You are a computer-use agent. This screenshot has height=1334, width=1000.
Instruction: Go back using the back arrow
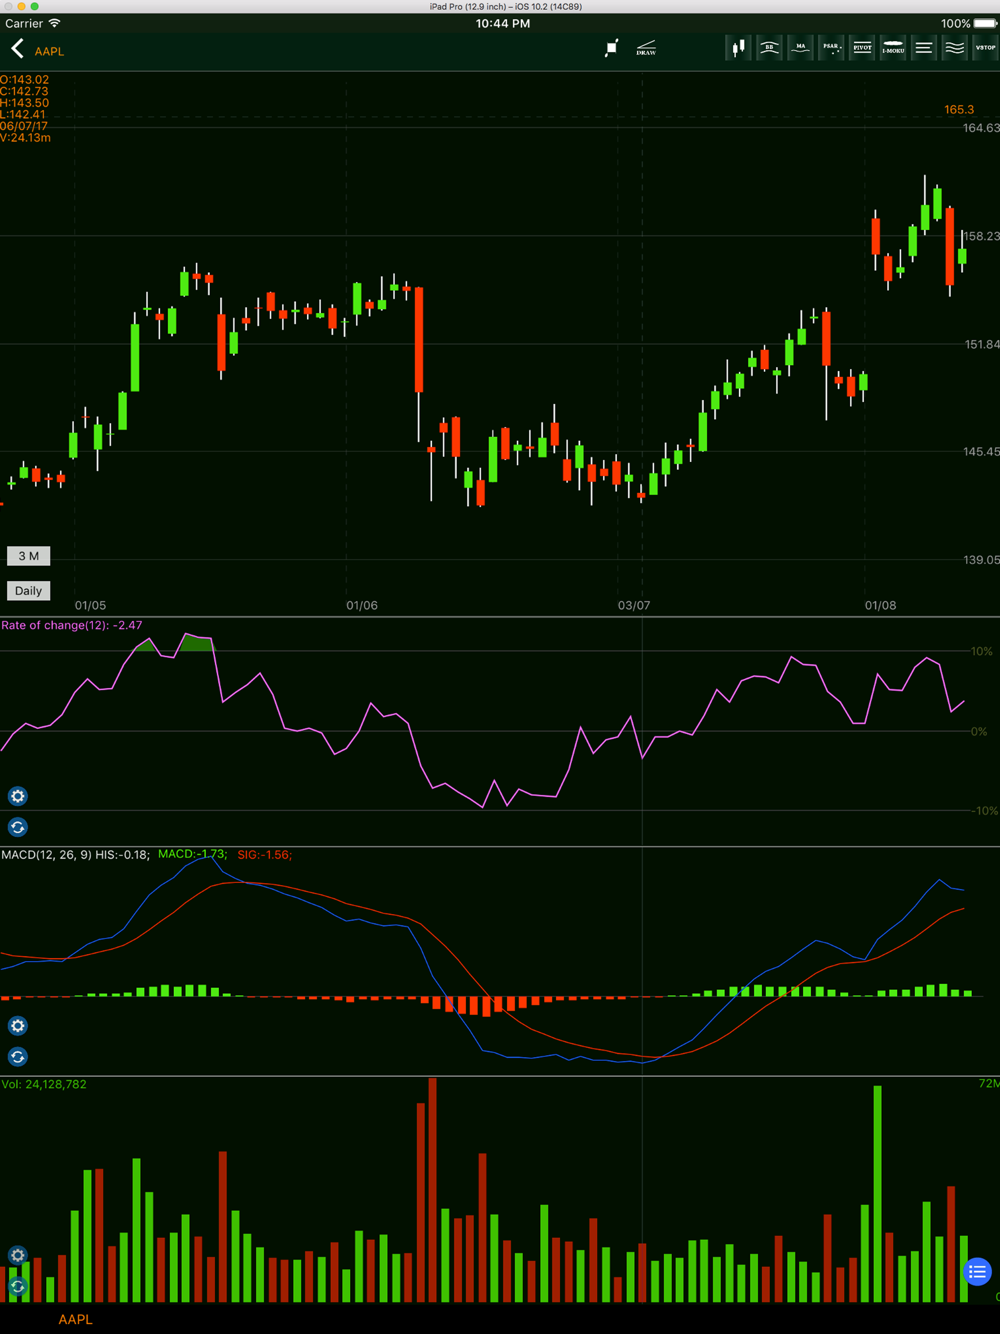click(17, 49)
